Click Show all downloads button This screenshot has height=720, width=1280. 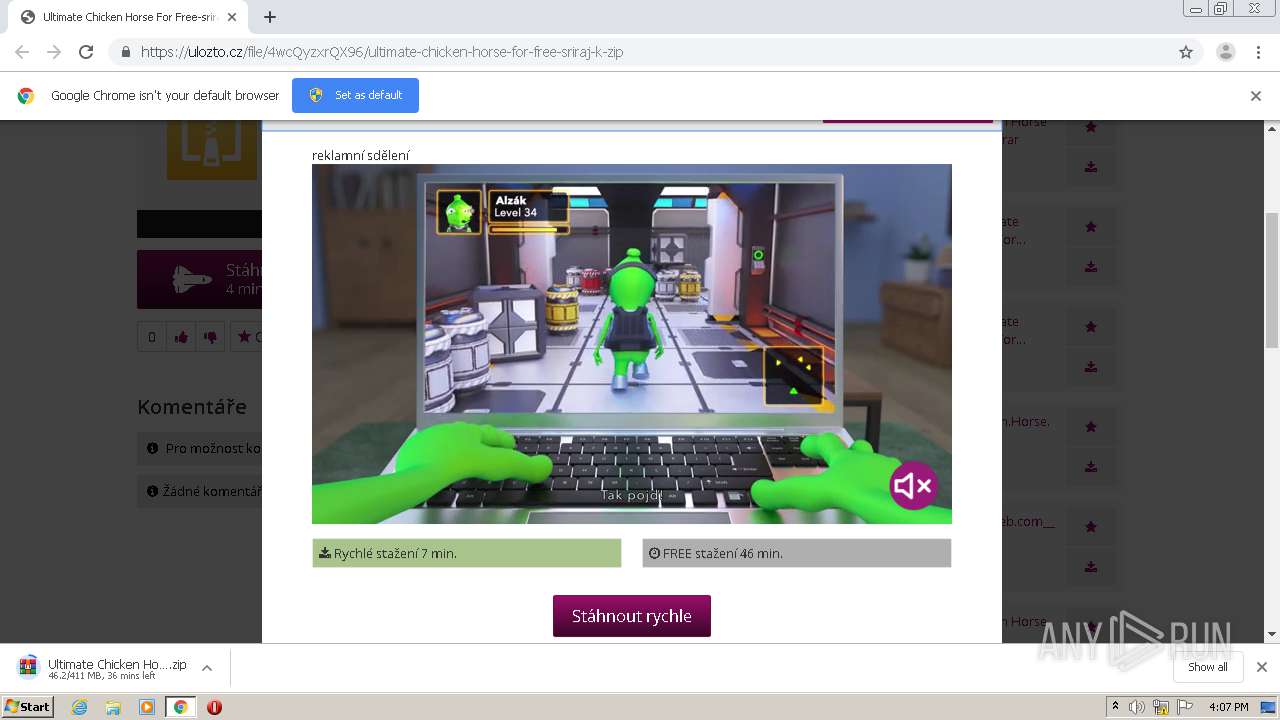1208,667
